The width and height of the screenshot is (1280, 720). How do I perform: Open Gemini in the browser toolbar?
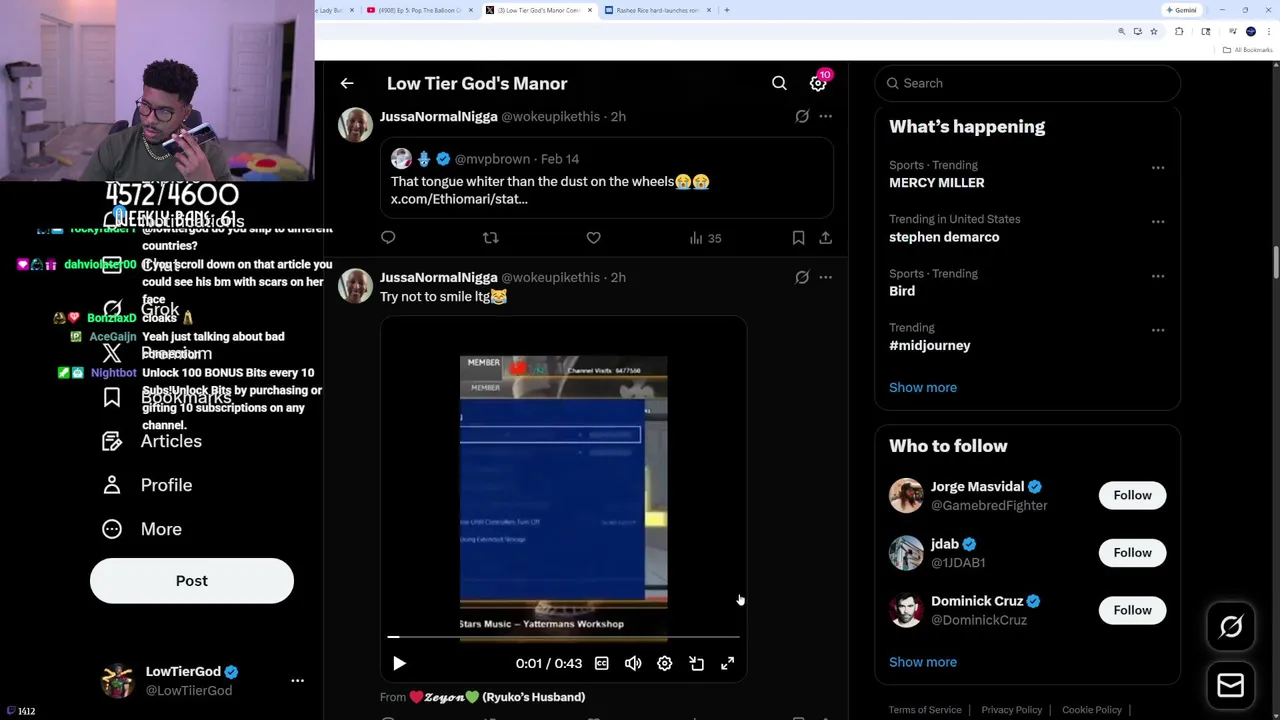click(x=1182, y=10)
